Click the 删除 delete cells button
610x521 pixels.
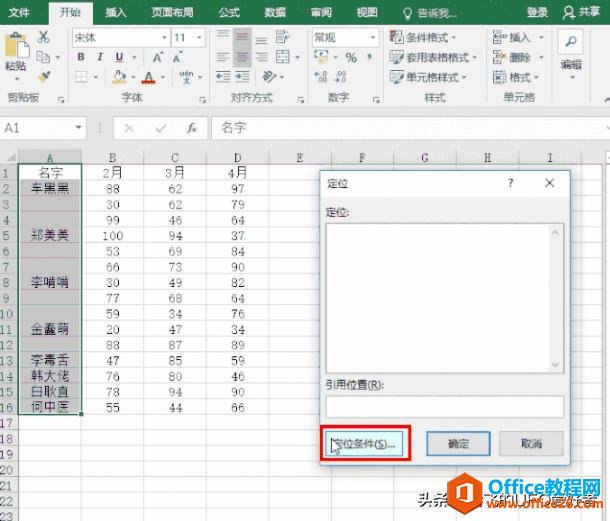pos(511,57)
